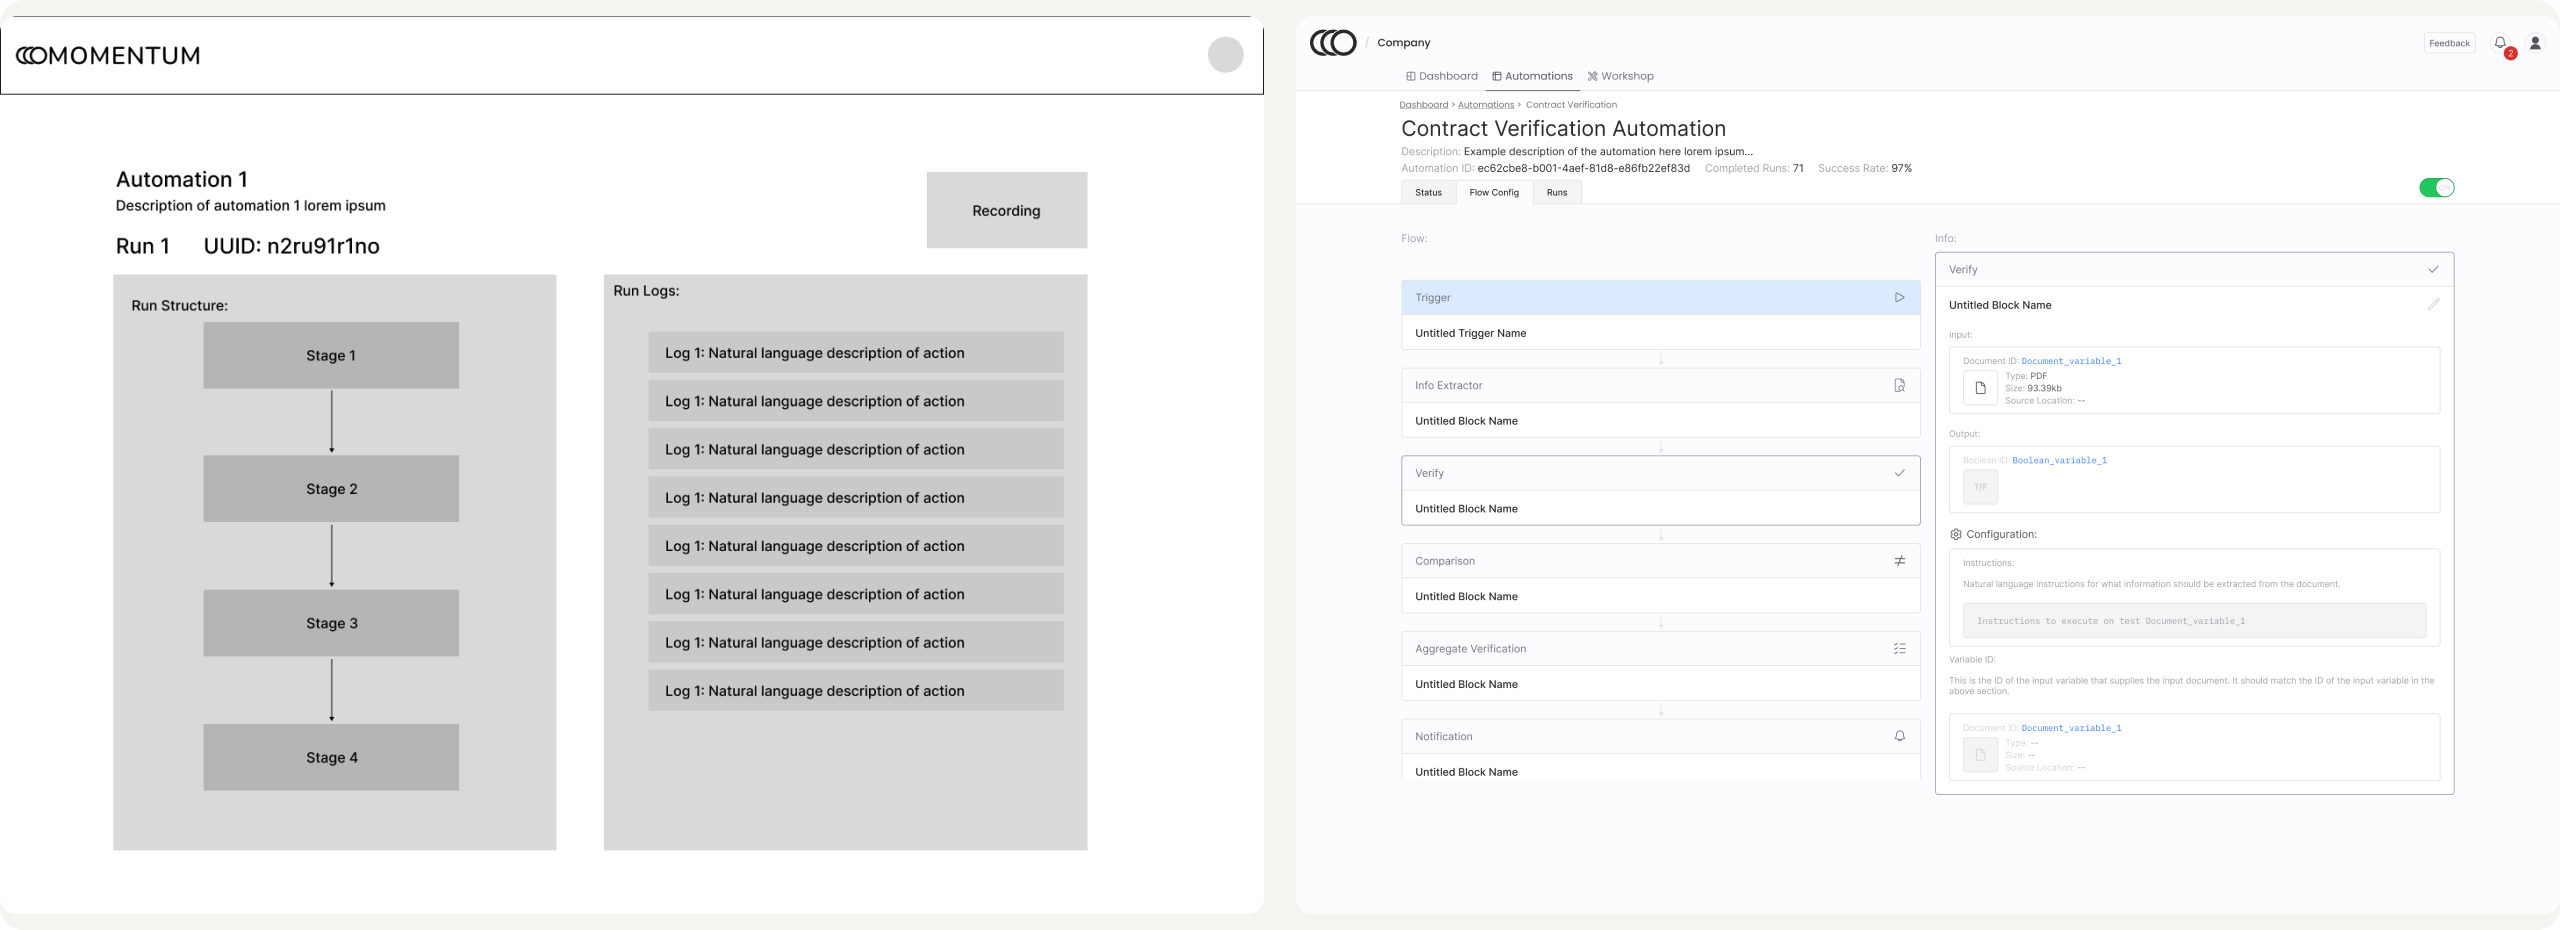The image size is (2560, 930).
Task: Click the Momentum logo beside Company
Action: click(x=1333, y=43)
